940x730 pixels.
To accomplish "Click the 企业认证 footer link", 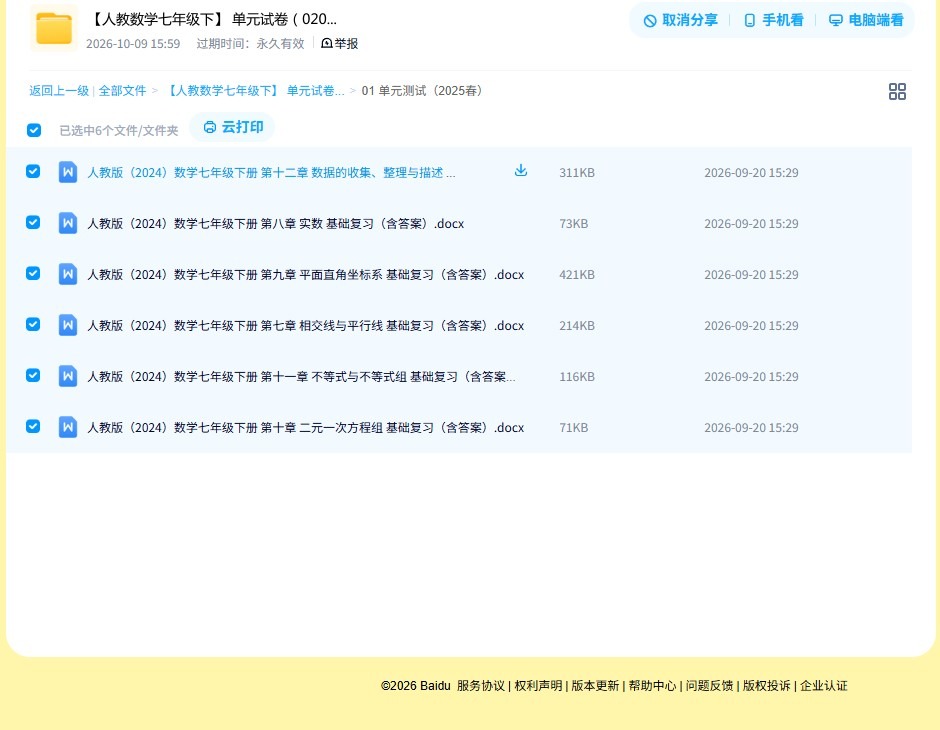I will pyautogui.click(x=824, y=686).
